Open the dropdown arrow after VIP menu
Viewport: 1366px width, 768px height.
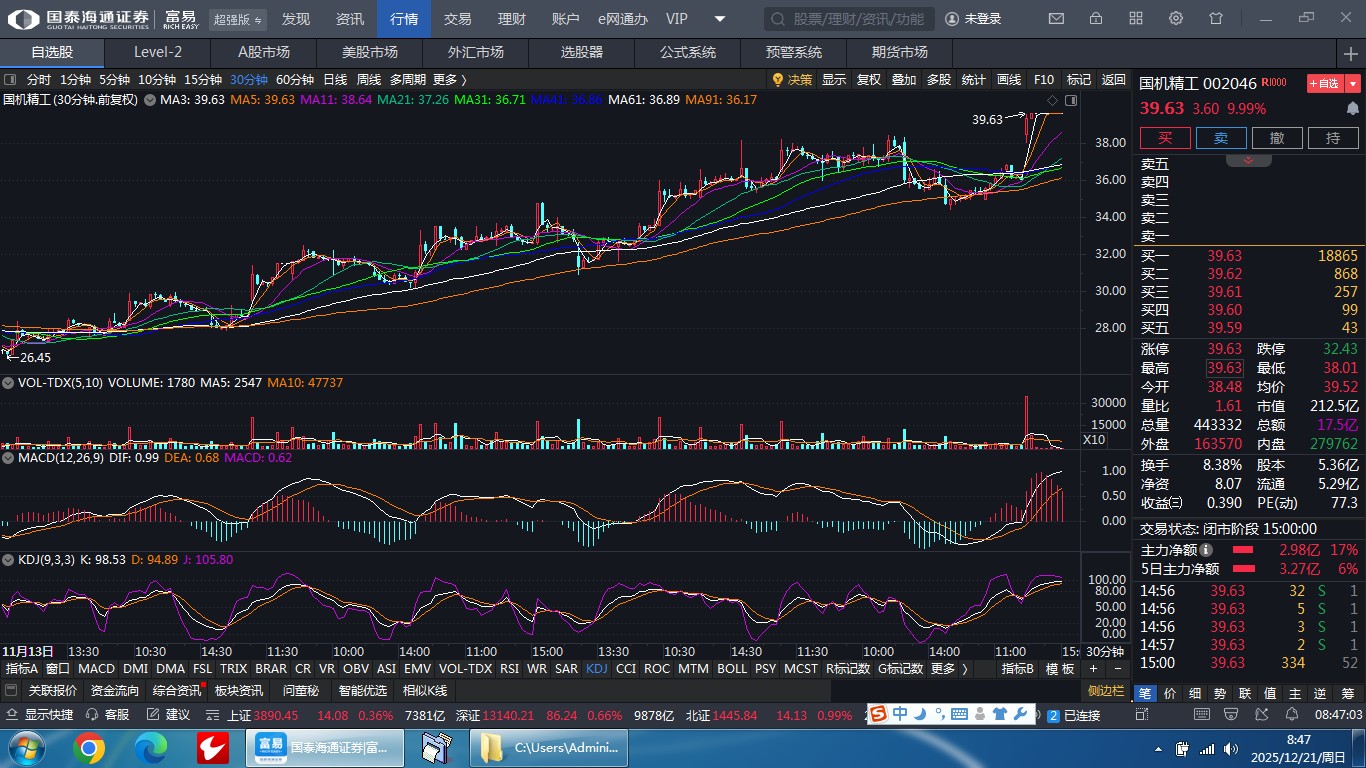(720, 19)
